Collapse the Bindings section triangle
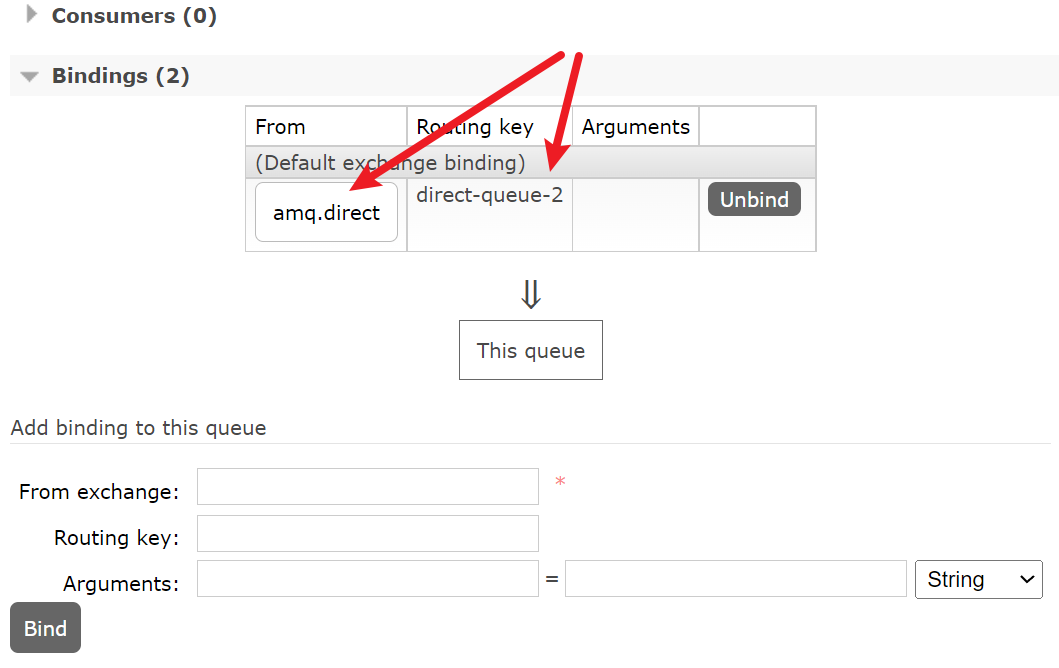This screenshot has height=668, width=1059. (30, 76)
